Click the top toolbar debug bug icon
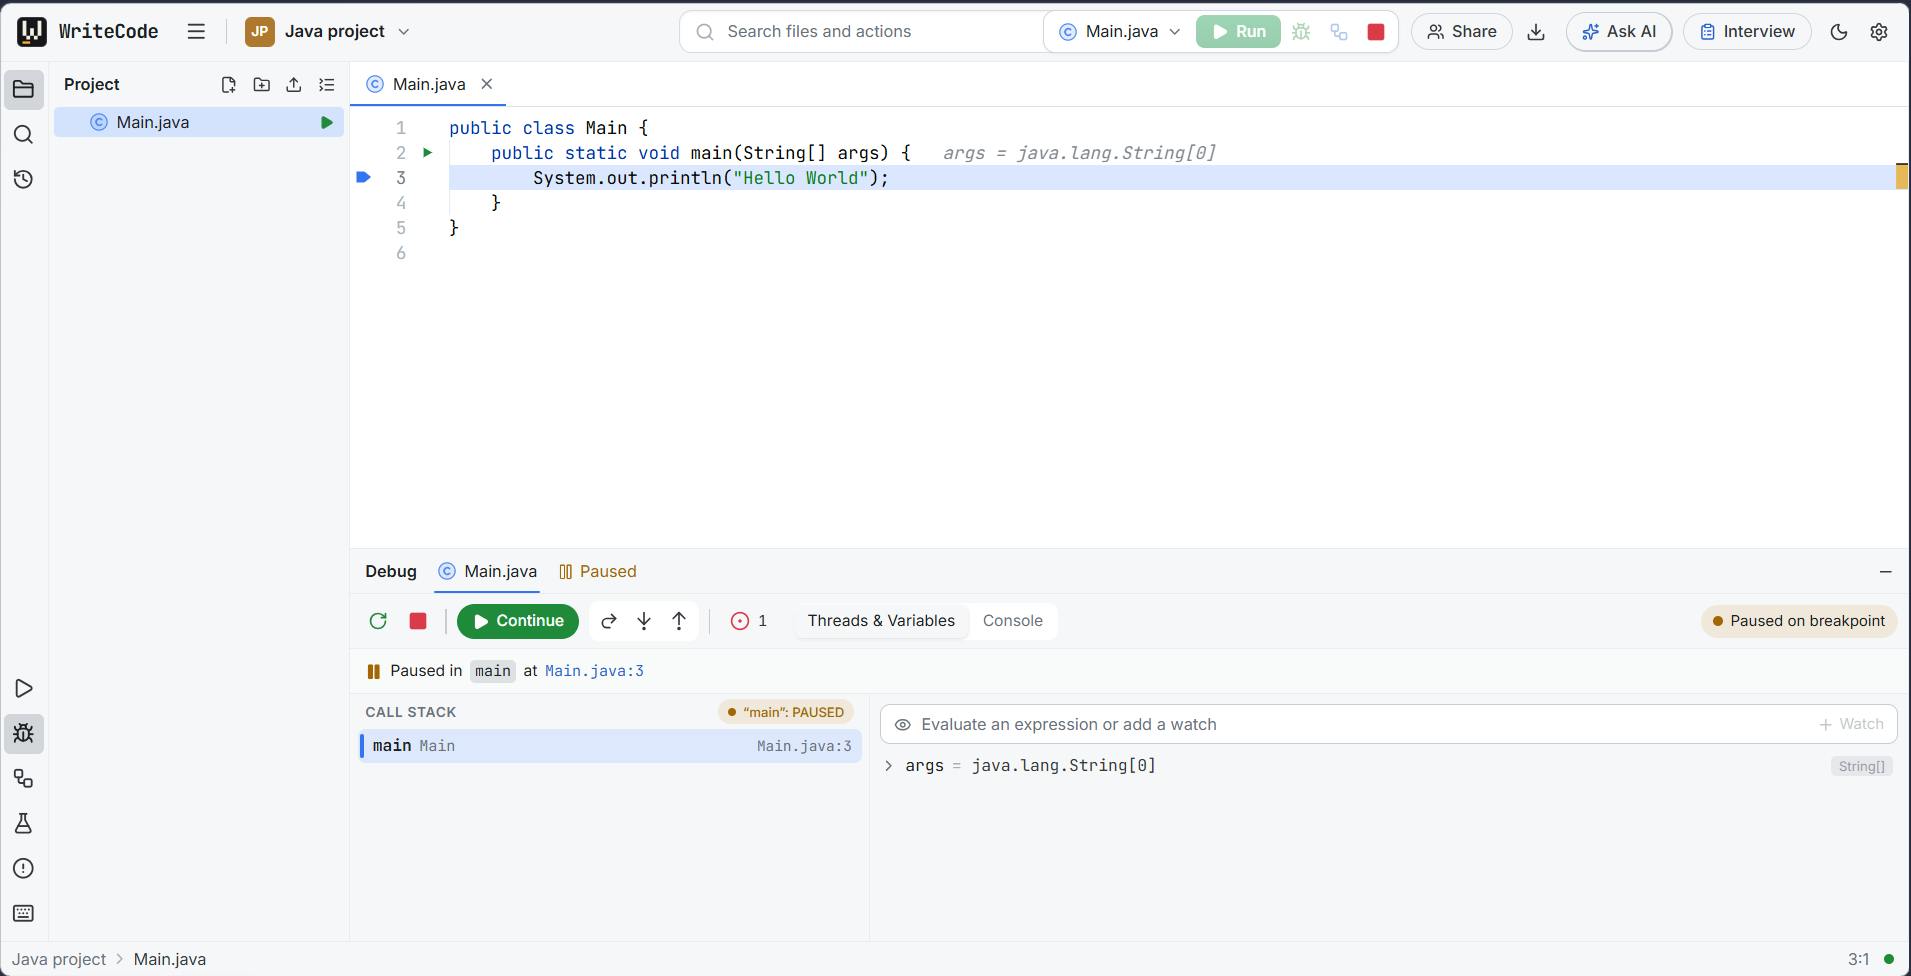This screenshot has width=1911, height=976. coord(1301,32)
